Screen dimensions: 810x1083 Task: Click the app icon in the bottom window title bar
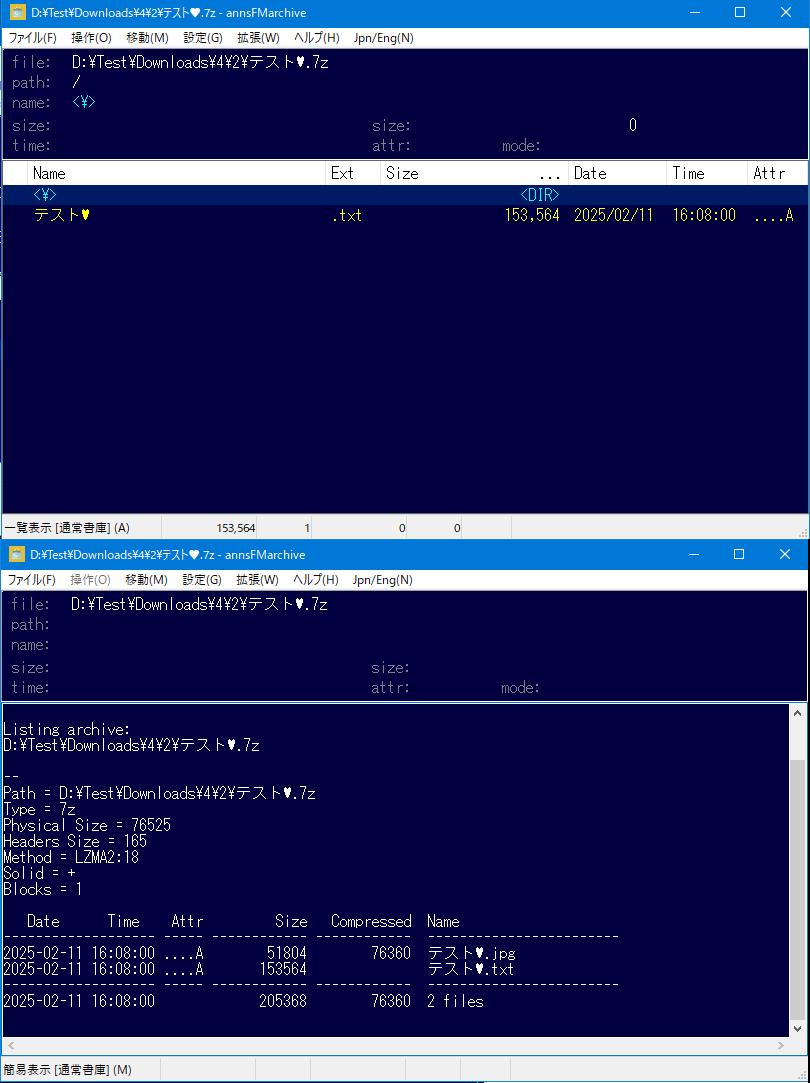17,555
